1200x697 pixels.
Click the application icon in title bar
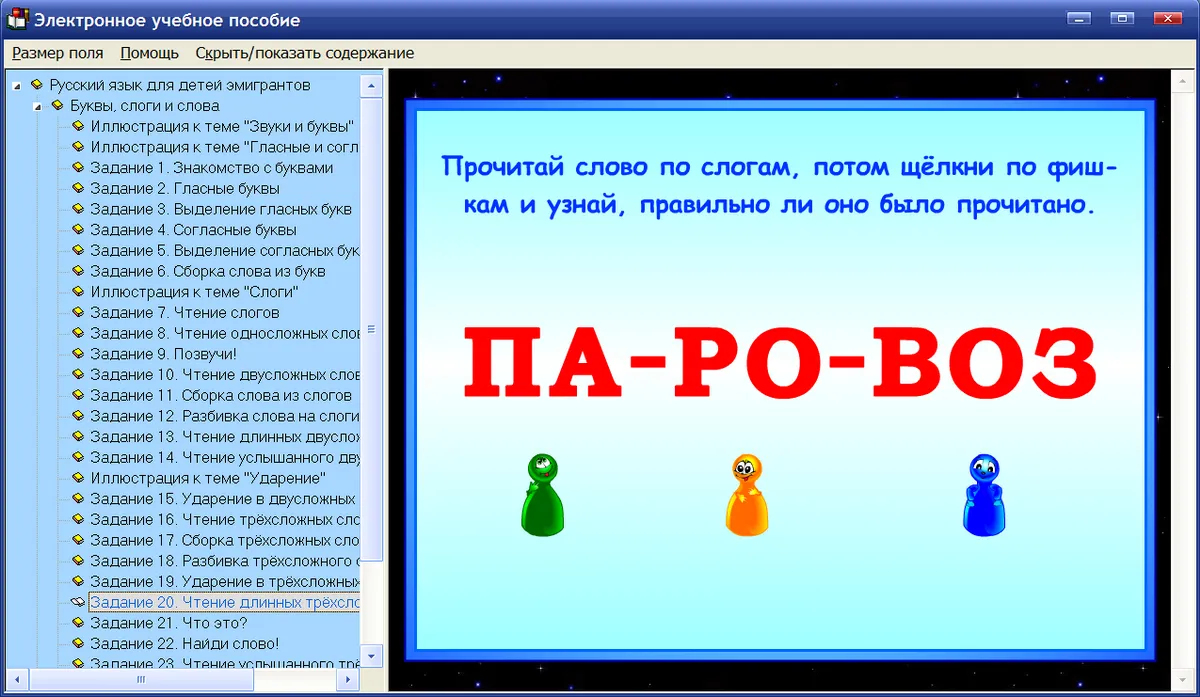[x=17, y=19]
